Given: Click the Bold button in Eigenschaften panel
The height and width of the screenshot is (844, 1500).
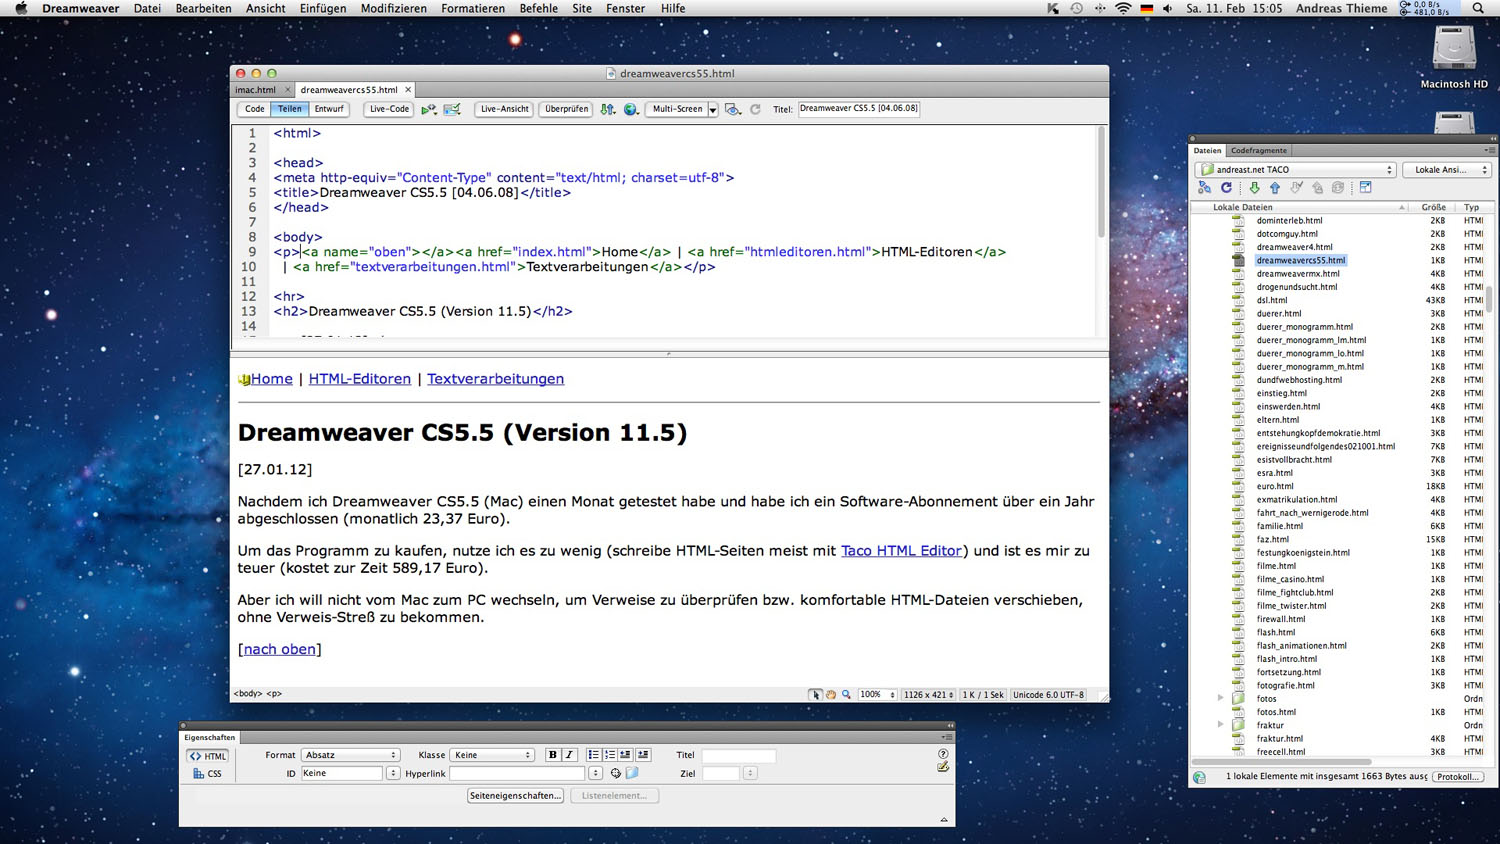Looking at the screenshot, I should click(x=552, y=755).
